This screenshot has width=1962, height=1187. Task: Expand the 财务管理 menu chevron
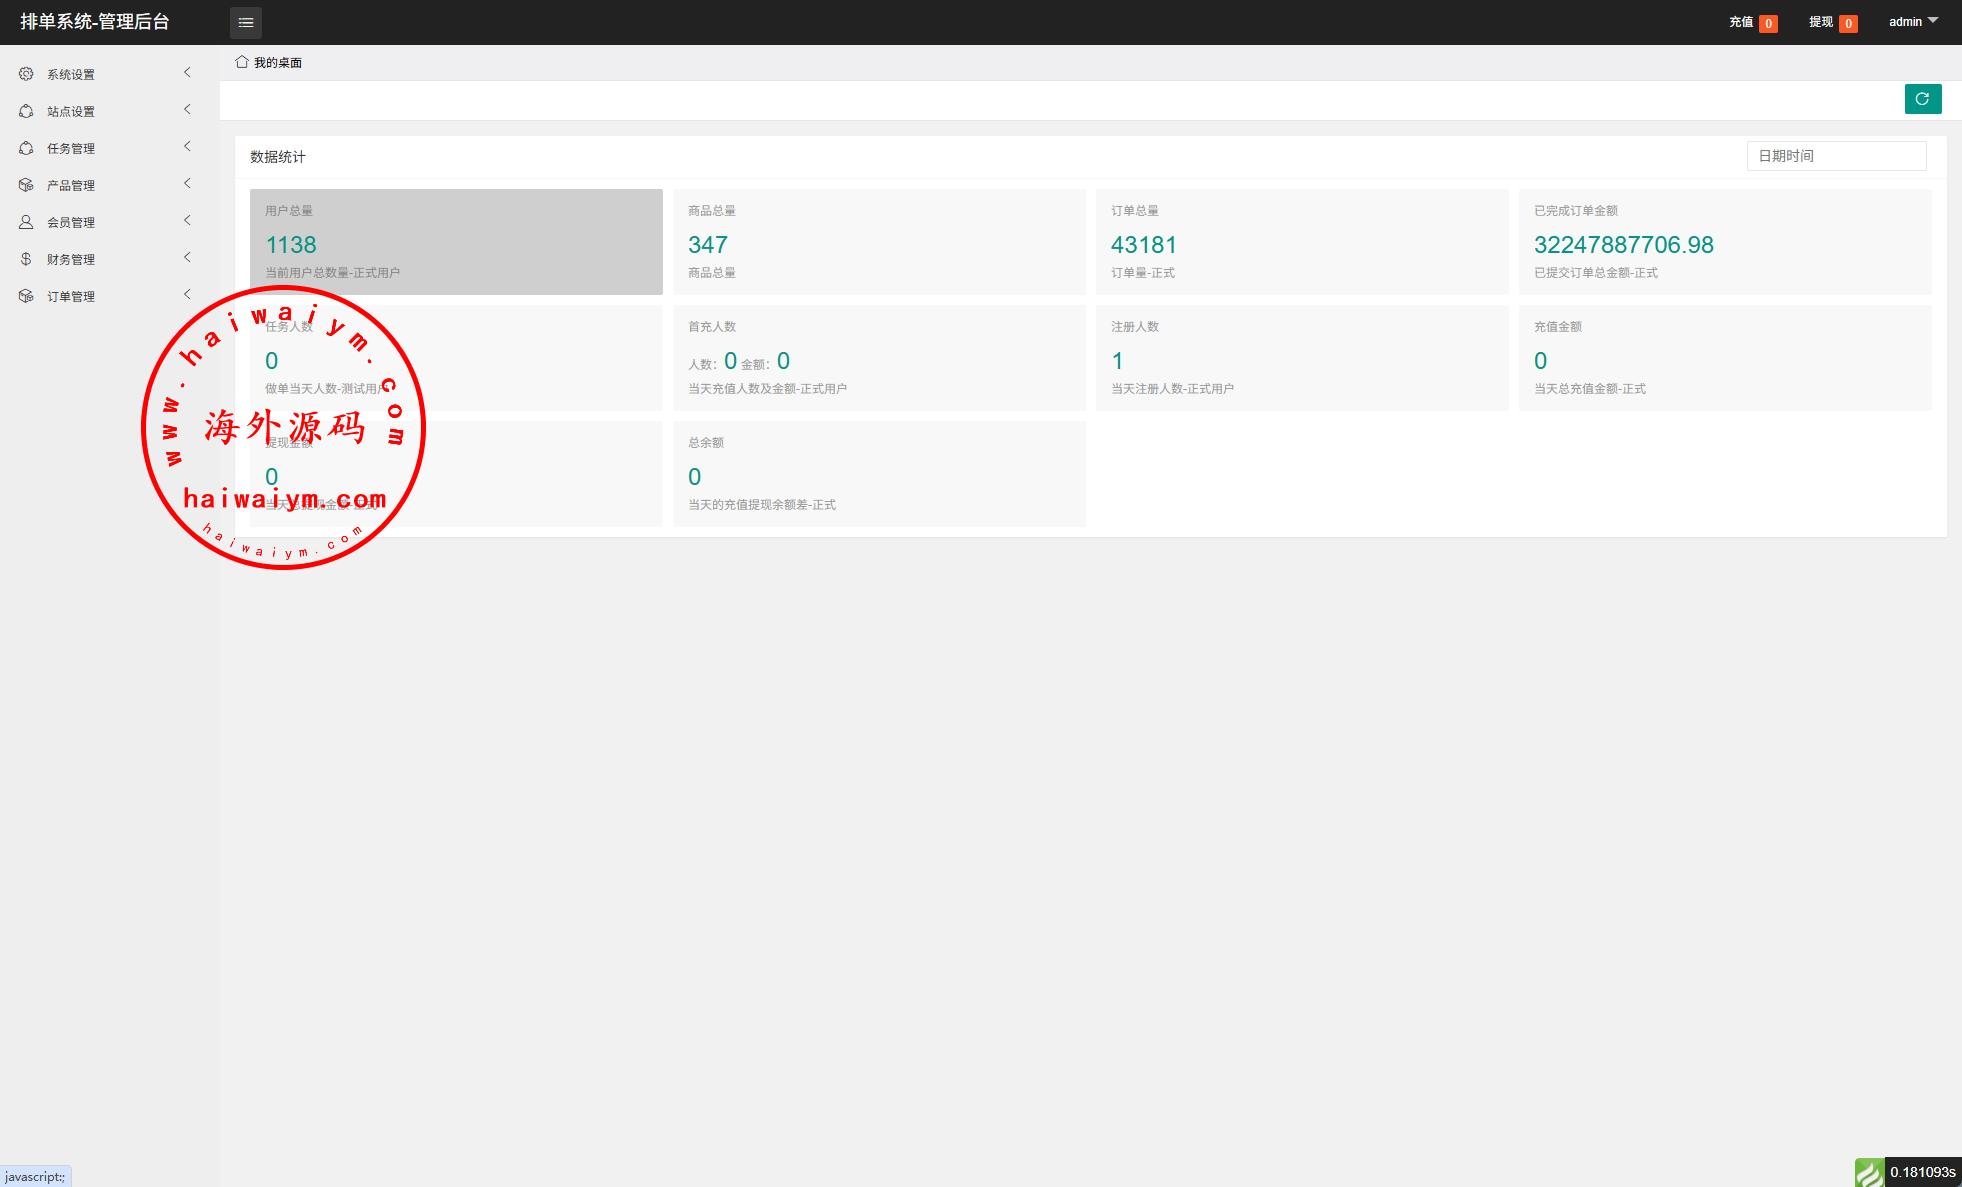click(x=187, y=257)
